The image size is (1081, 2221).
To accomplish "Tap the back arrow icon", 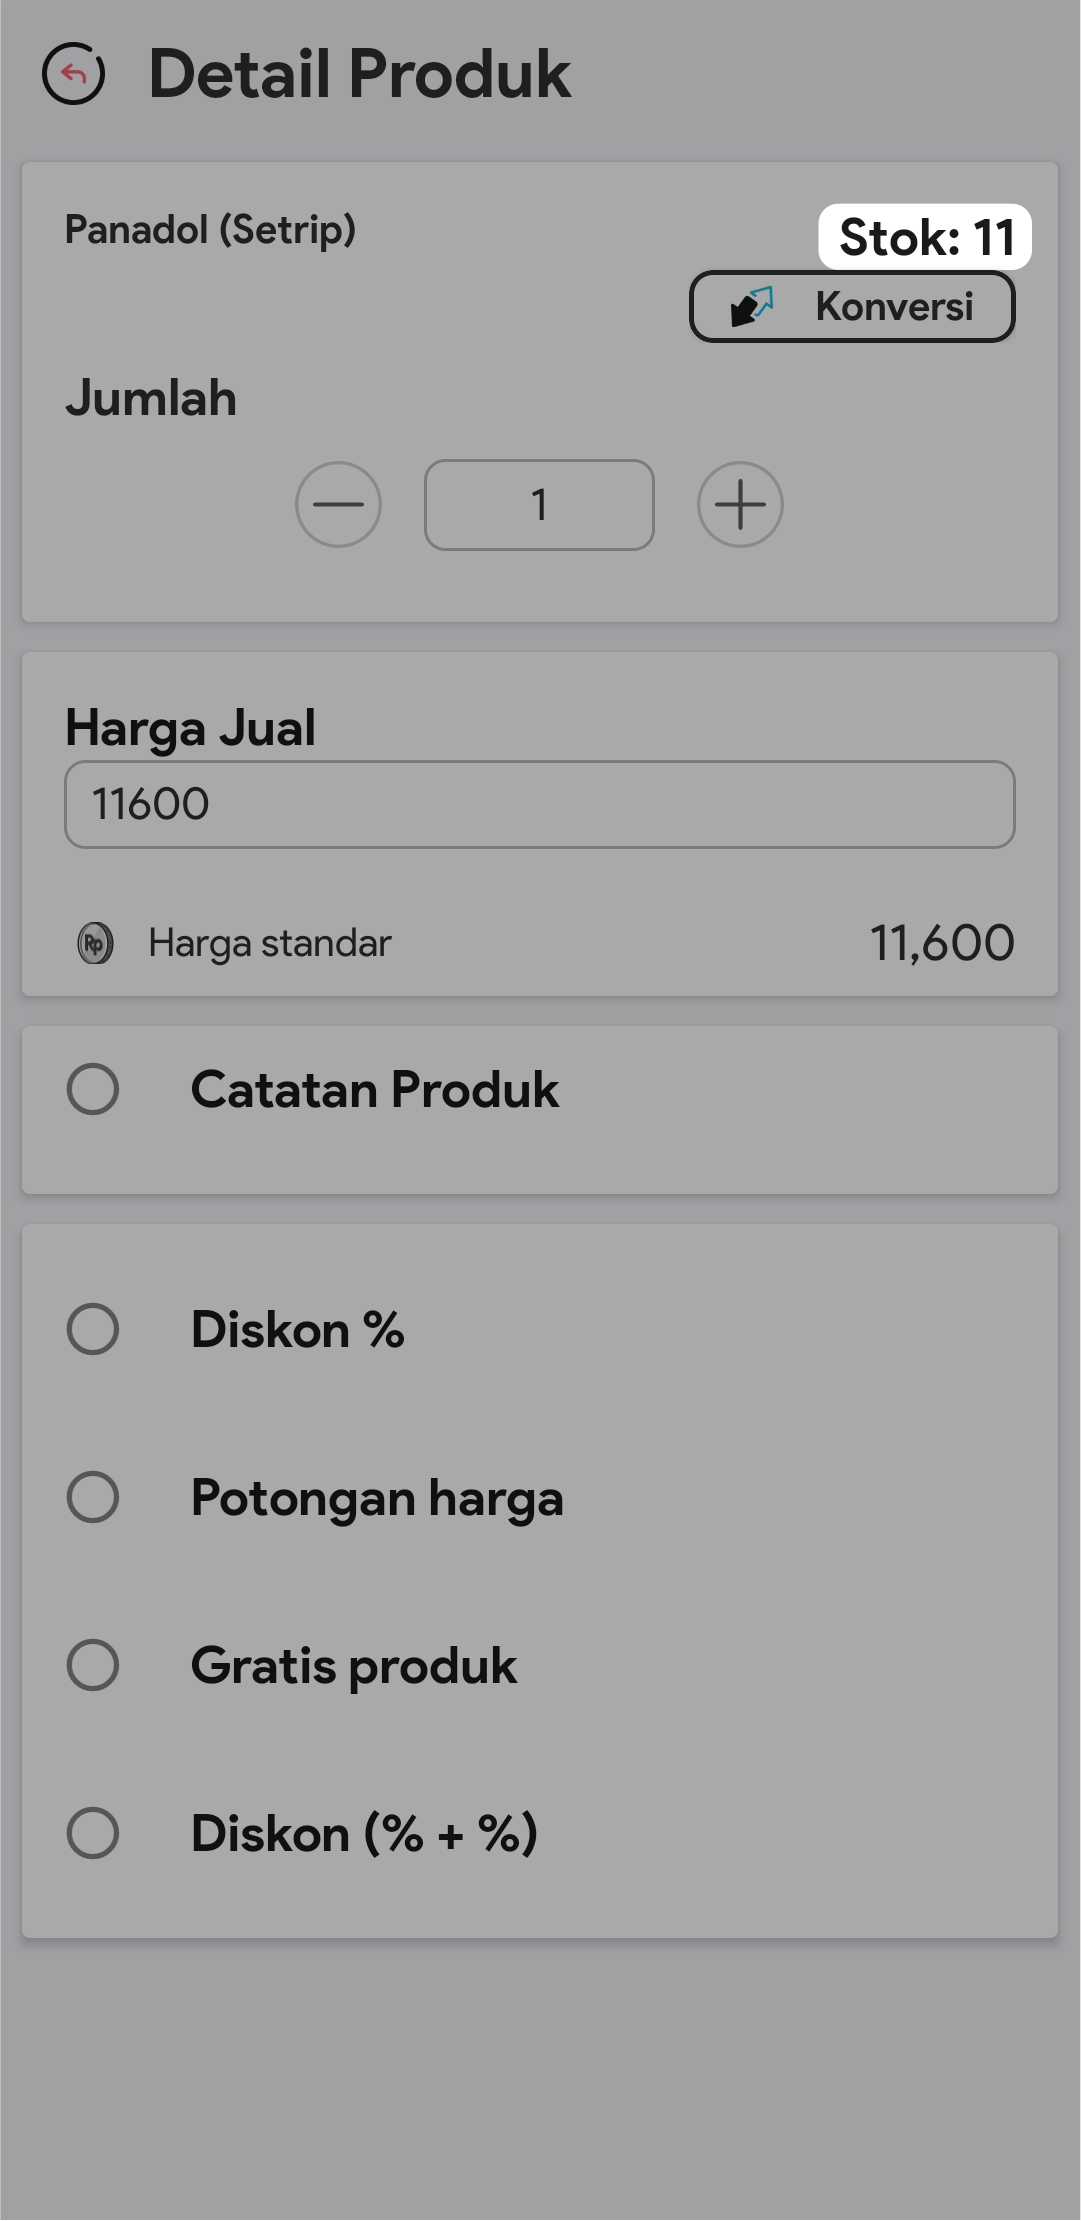I will pyautogui.click(x=73, y=74).
